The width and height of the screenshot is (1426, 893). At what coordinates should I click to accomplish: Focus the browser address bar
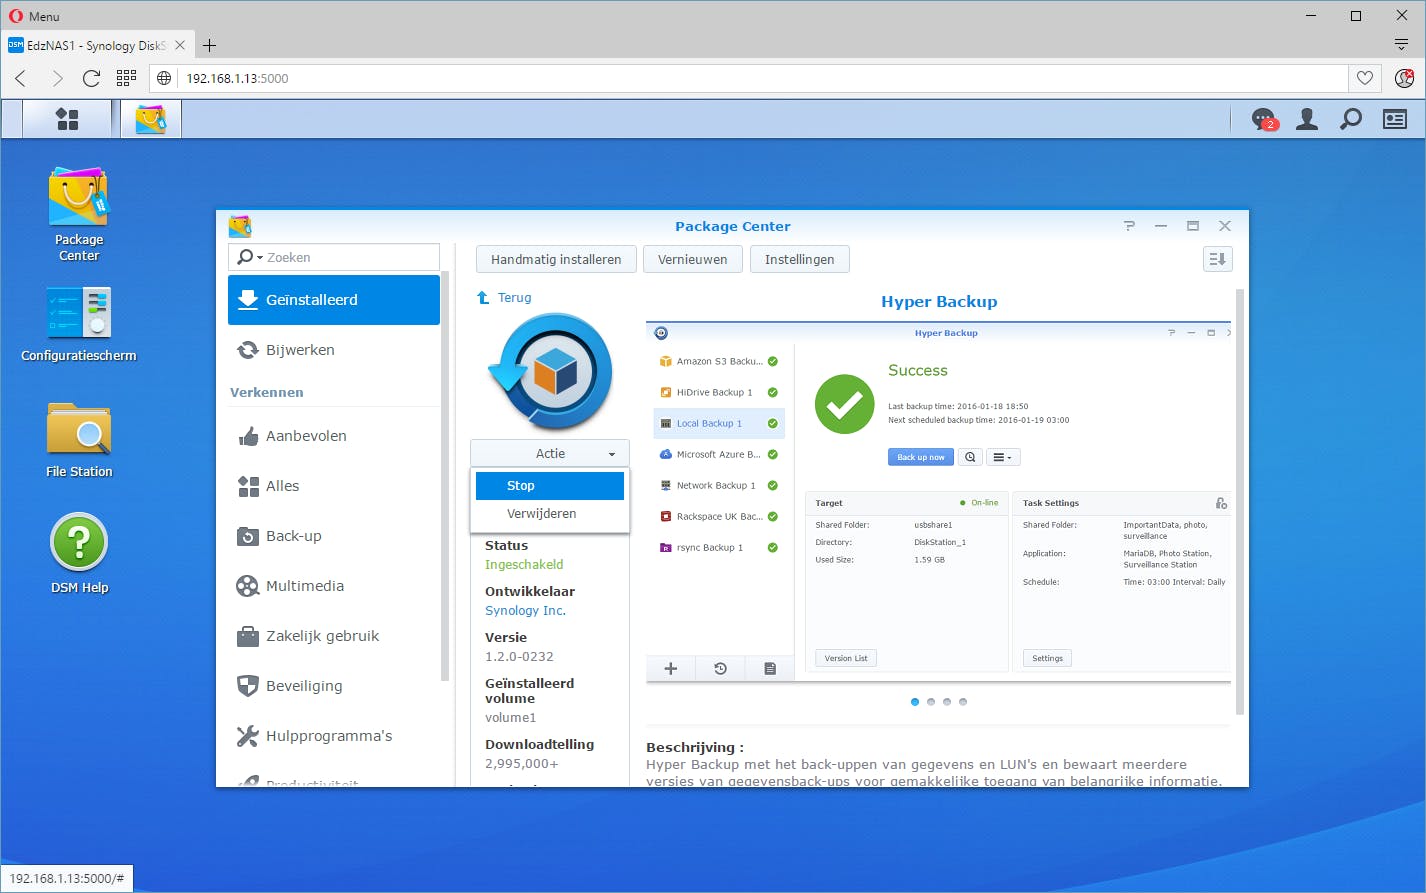point(750,78)
